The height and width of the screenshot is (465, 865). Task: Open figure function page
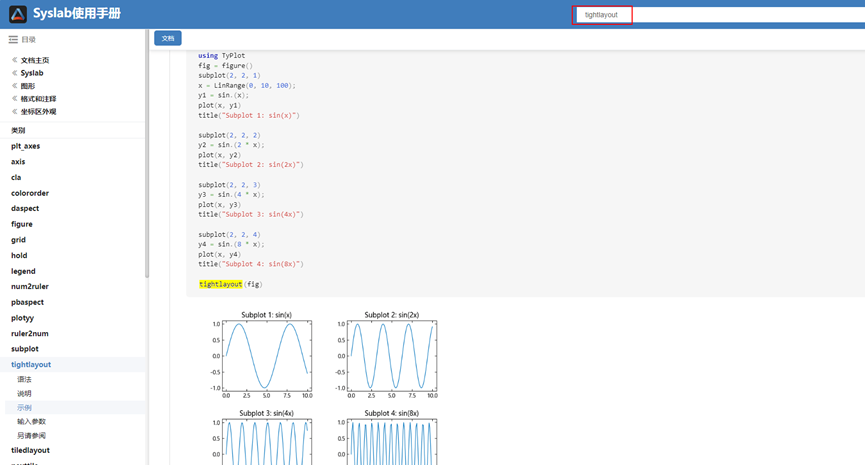[x=22, y=224]
